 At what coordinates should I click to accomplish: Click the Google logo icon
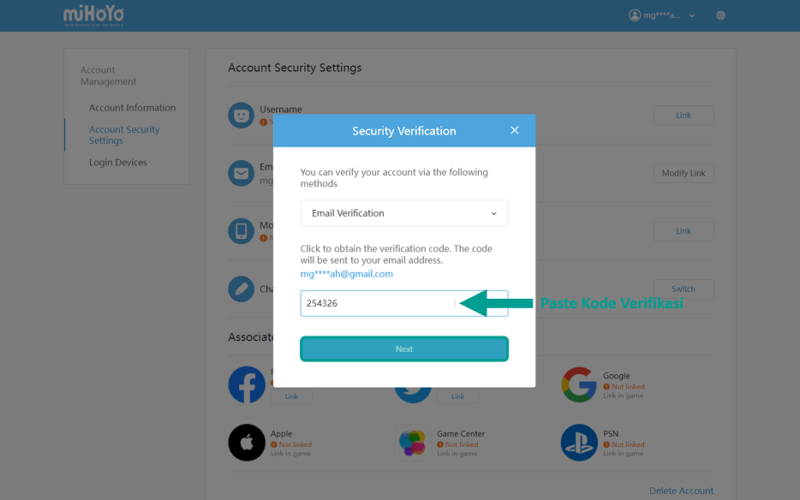[579, 385]
